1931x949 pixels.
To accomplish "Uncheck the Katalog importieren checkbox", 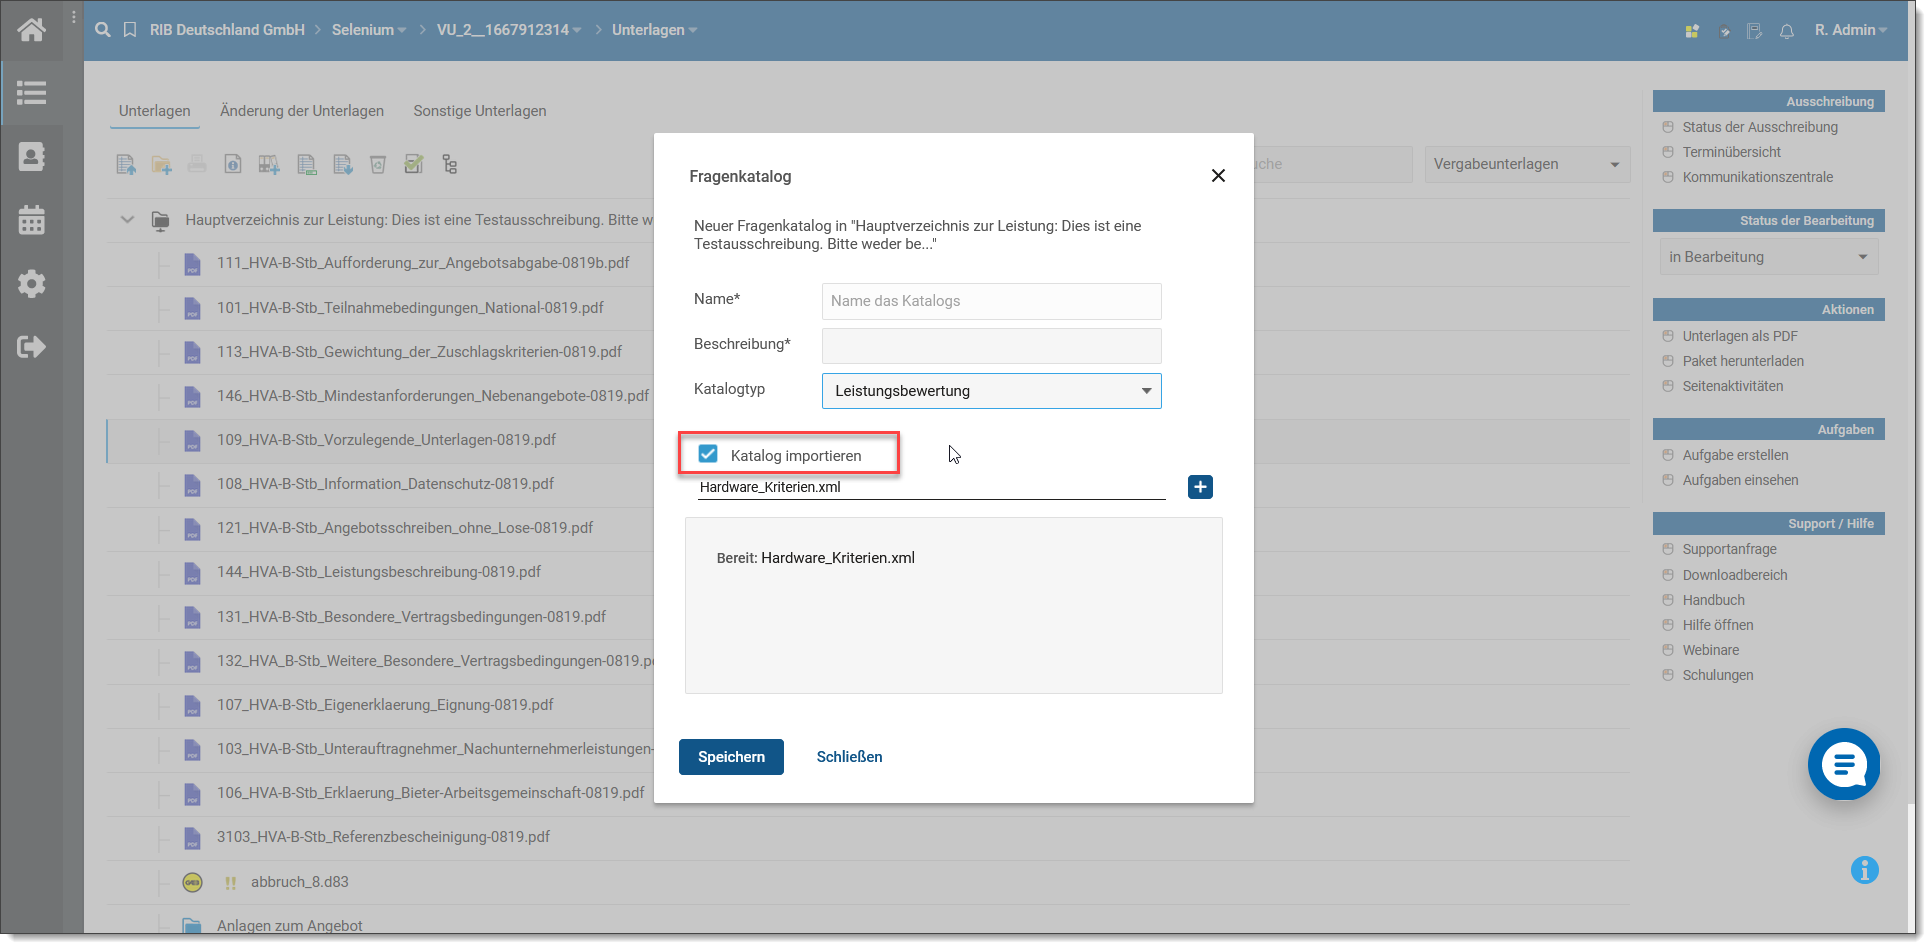I will tap(708, 454).
